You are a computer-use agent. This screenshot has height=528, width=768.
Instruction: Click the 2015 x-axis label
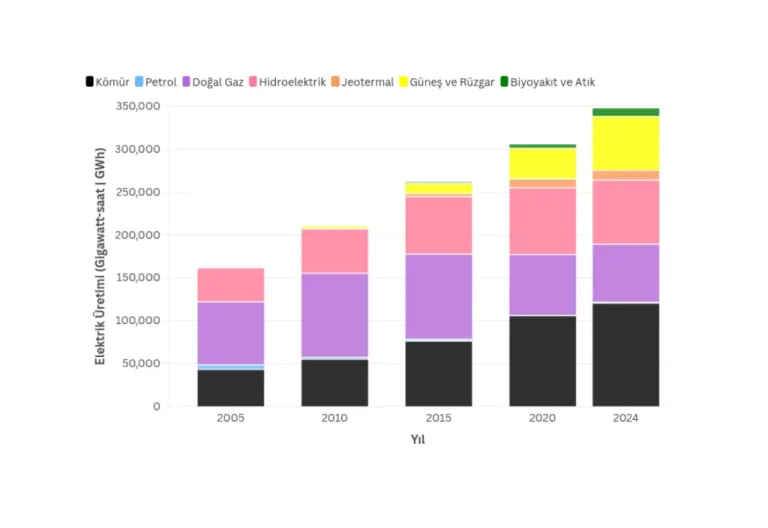(438, 418)
